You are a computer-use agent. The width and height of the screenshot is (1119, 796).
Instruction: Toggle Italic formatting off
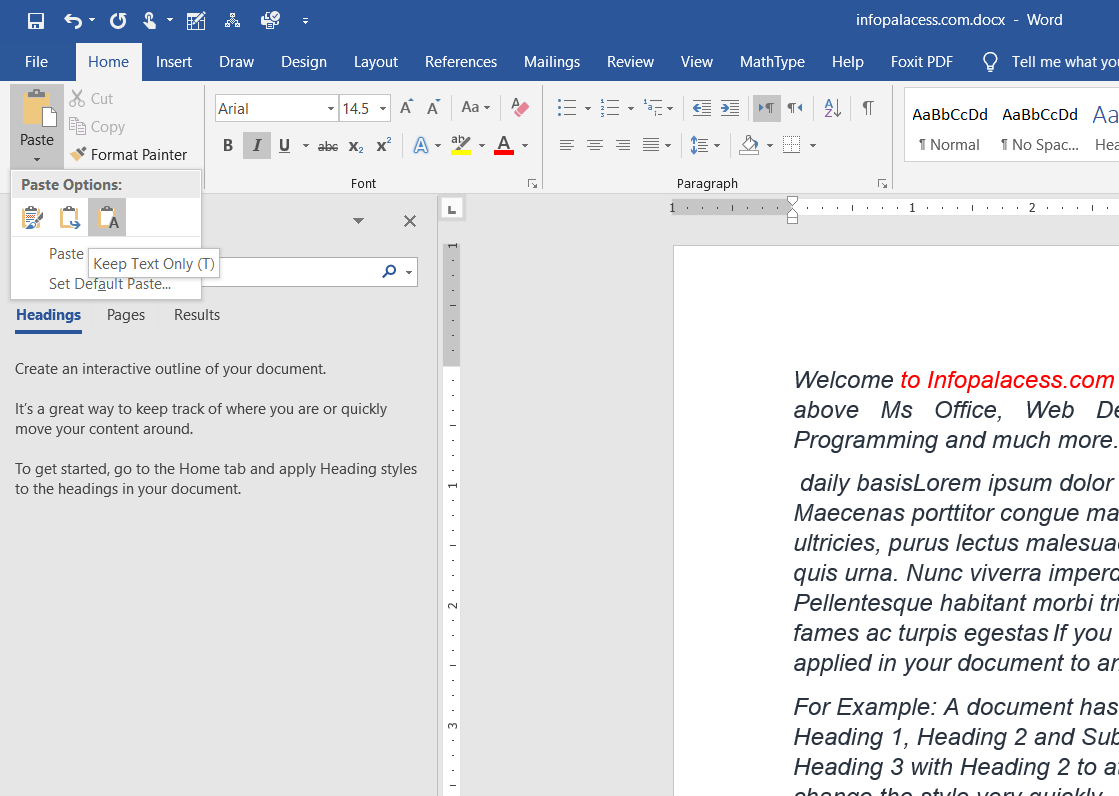click(256, 146)
